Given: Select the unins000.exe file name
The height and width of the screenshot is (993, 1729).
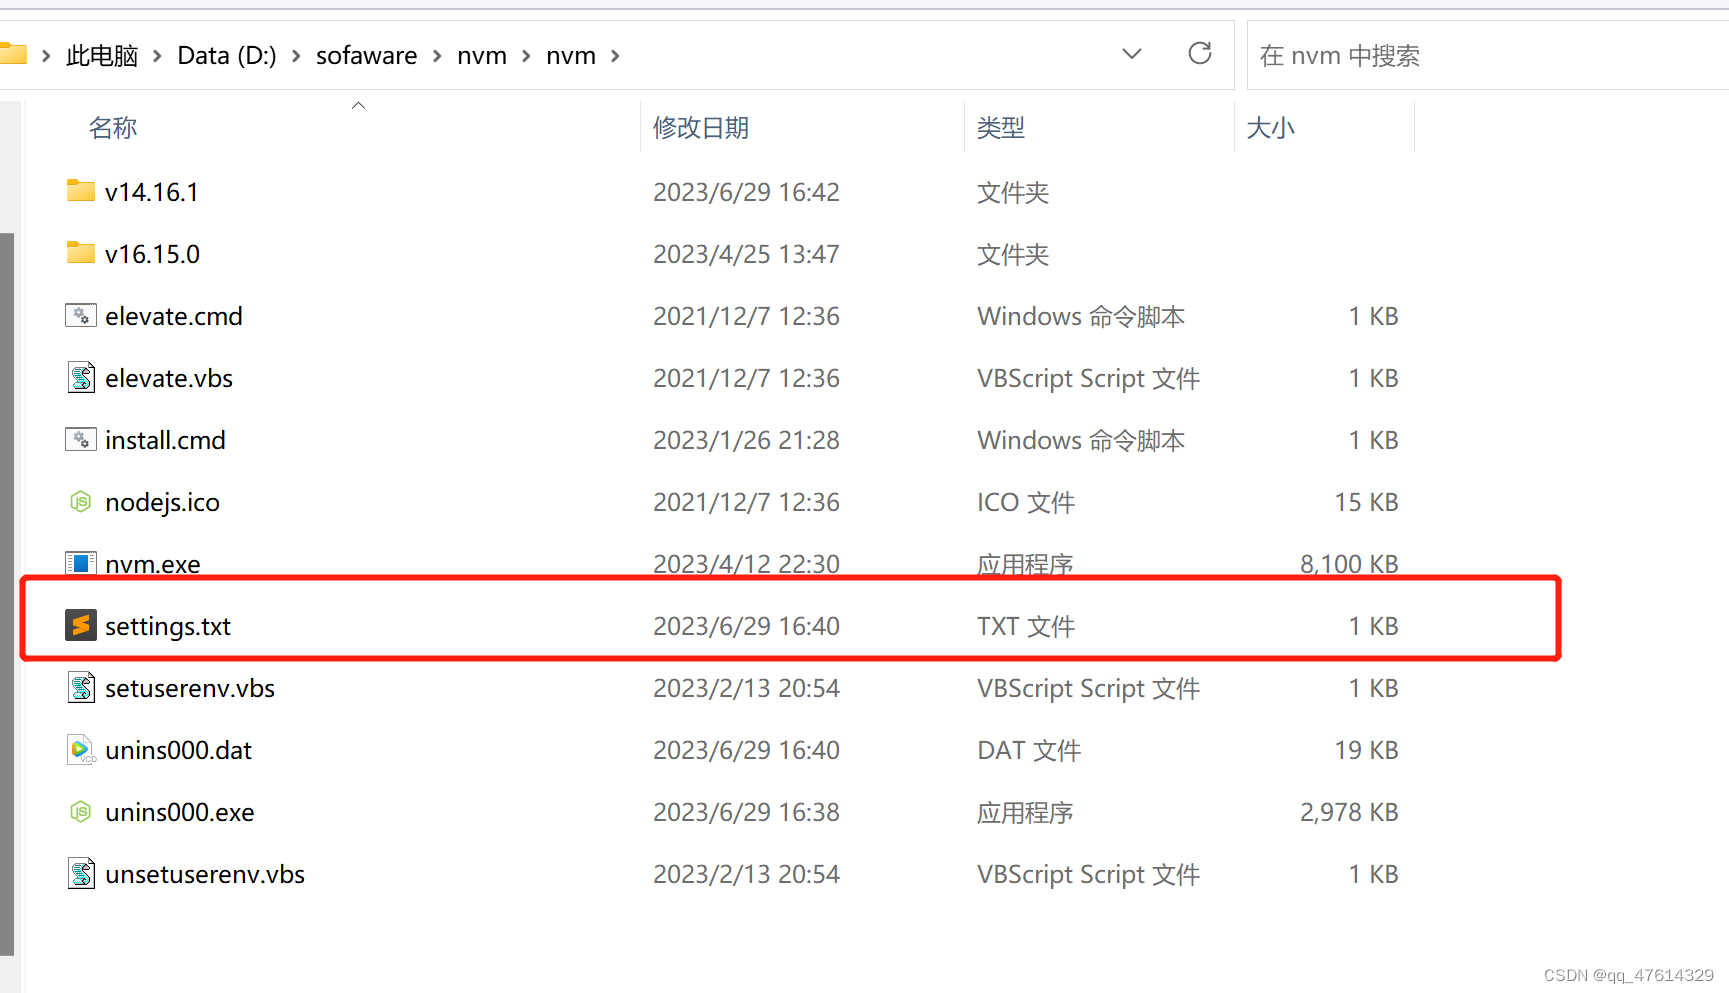Looking at the screenshot, I should click(x=180, y=812).
